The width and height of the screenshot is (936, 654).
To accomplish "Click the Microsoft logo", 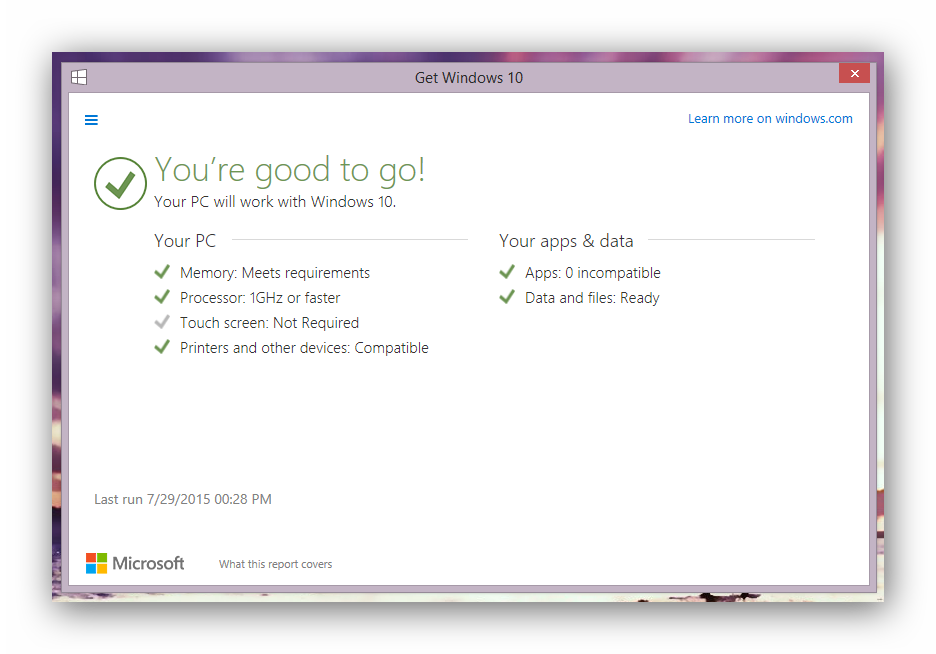I will click(135, 563).
